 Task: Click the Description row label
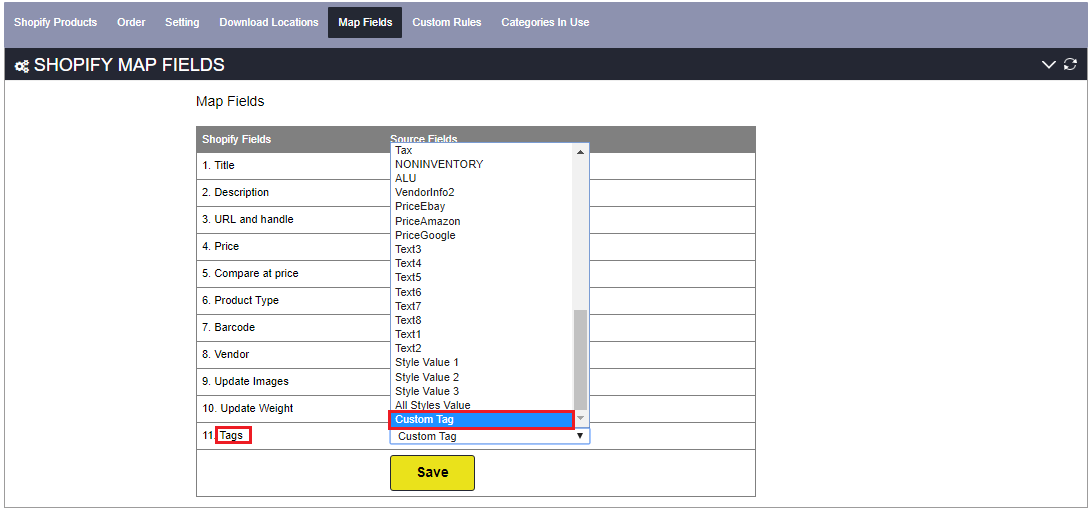click(235, 192)
